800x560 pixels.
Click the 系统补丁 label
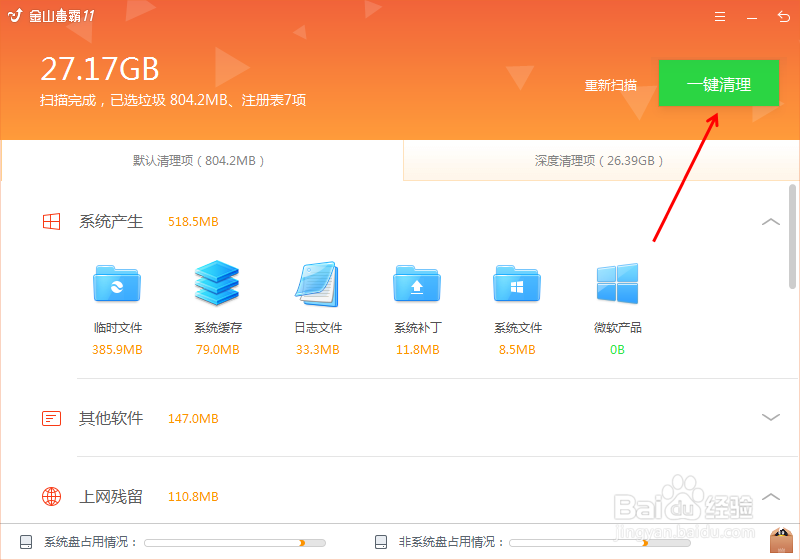coord(418,327)
